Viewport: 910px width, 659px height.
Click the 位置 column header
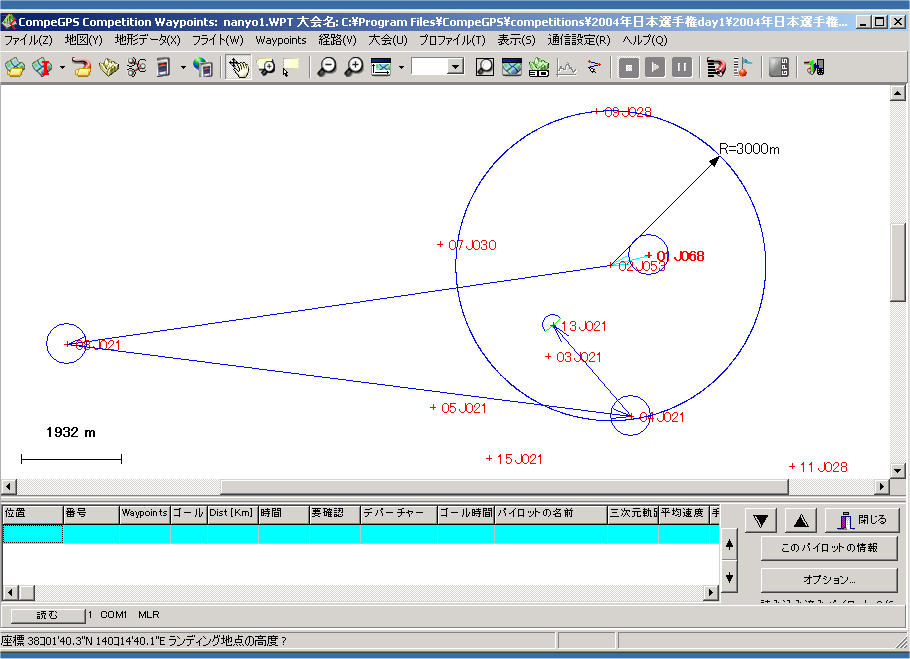[32, 514]
